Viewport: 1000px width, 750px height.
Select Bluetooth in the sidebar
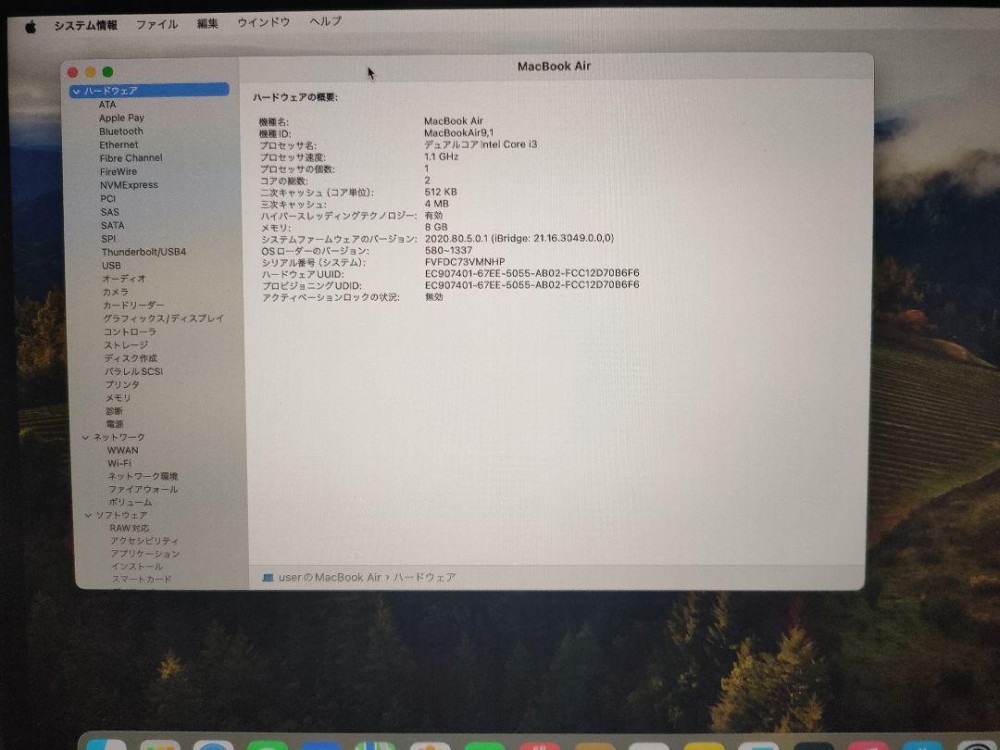(121, 131)
